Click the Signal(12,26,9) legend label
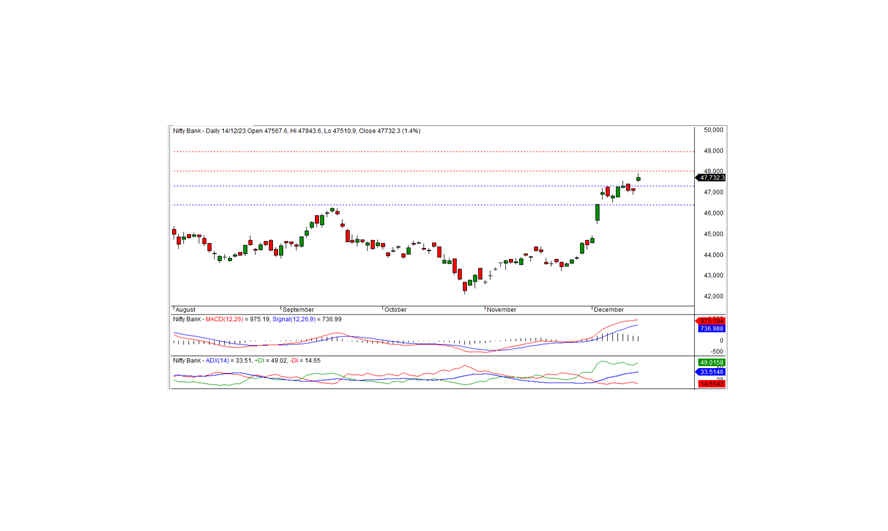Image resolution: width=888 pixels, height=531 pixels. click(293, 319)
